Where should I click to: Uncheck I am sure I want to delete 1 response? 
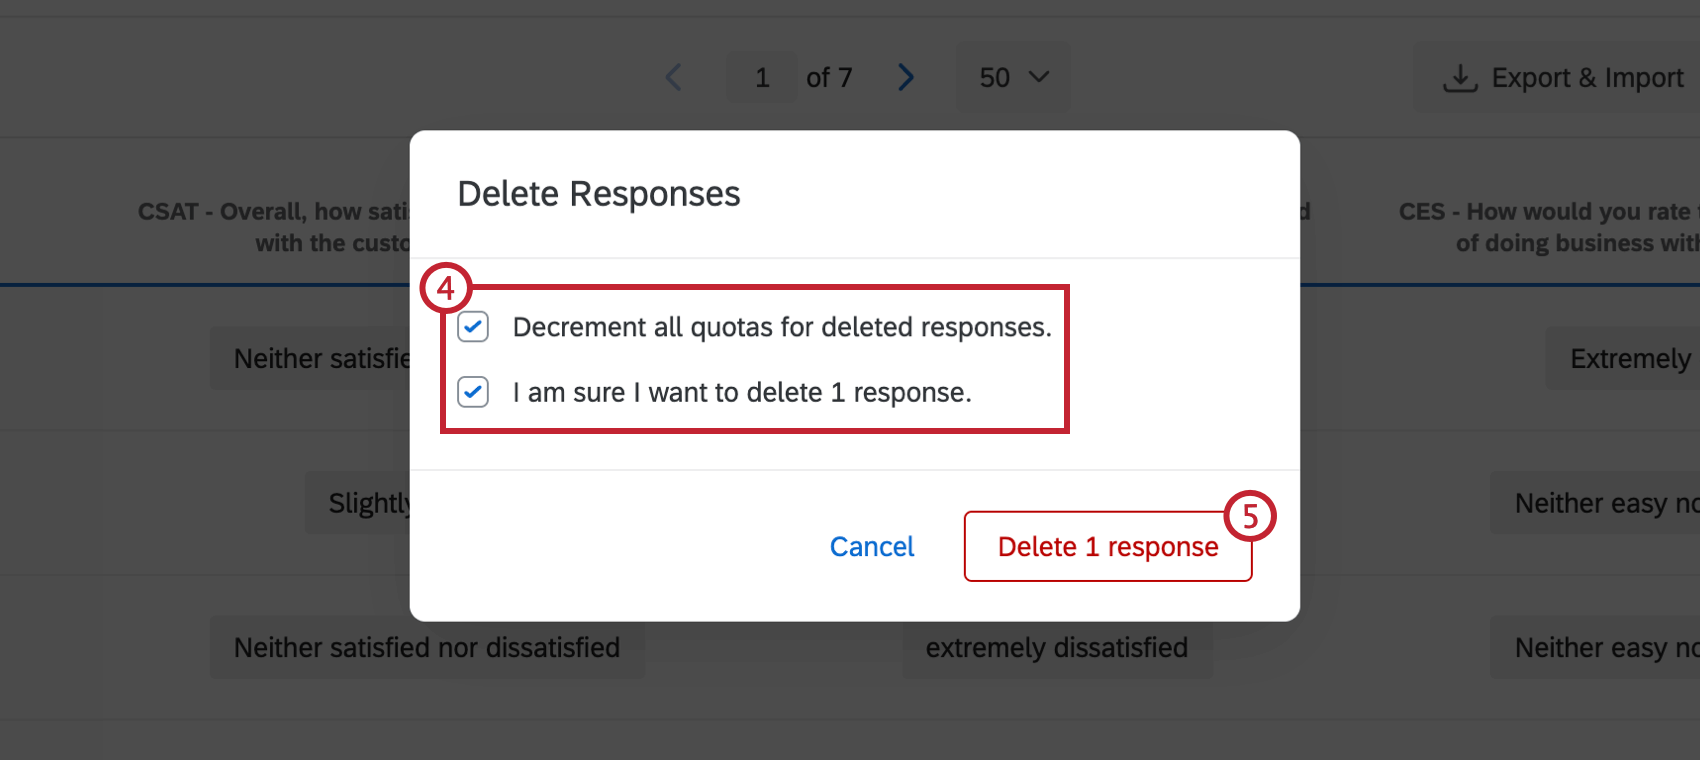tap(472, 392)
